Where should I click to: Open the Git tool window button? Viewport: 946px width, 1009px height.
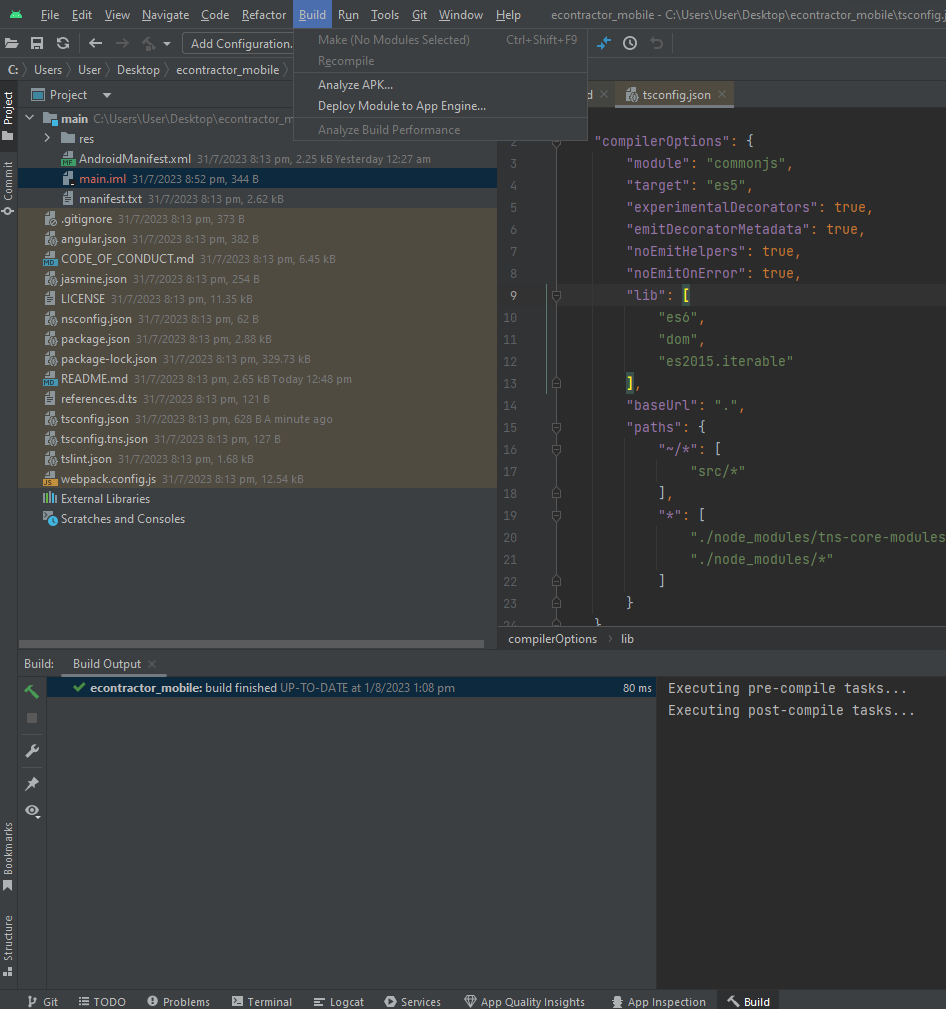coord(42,1001)
